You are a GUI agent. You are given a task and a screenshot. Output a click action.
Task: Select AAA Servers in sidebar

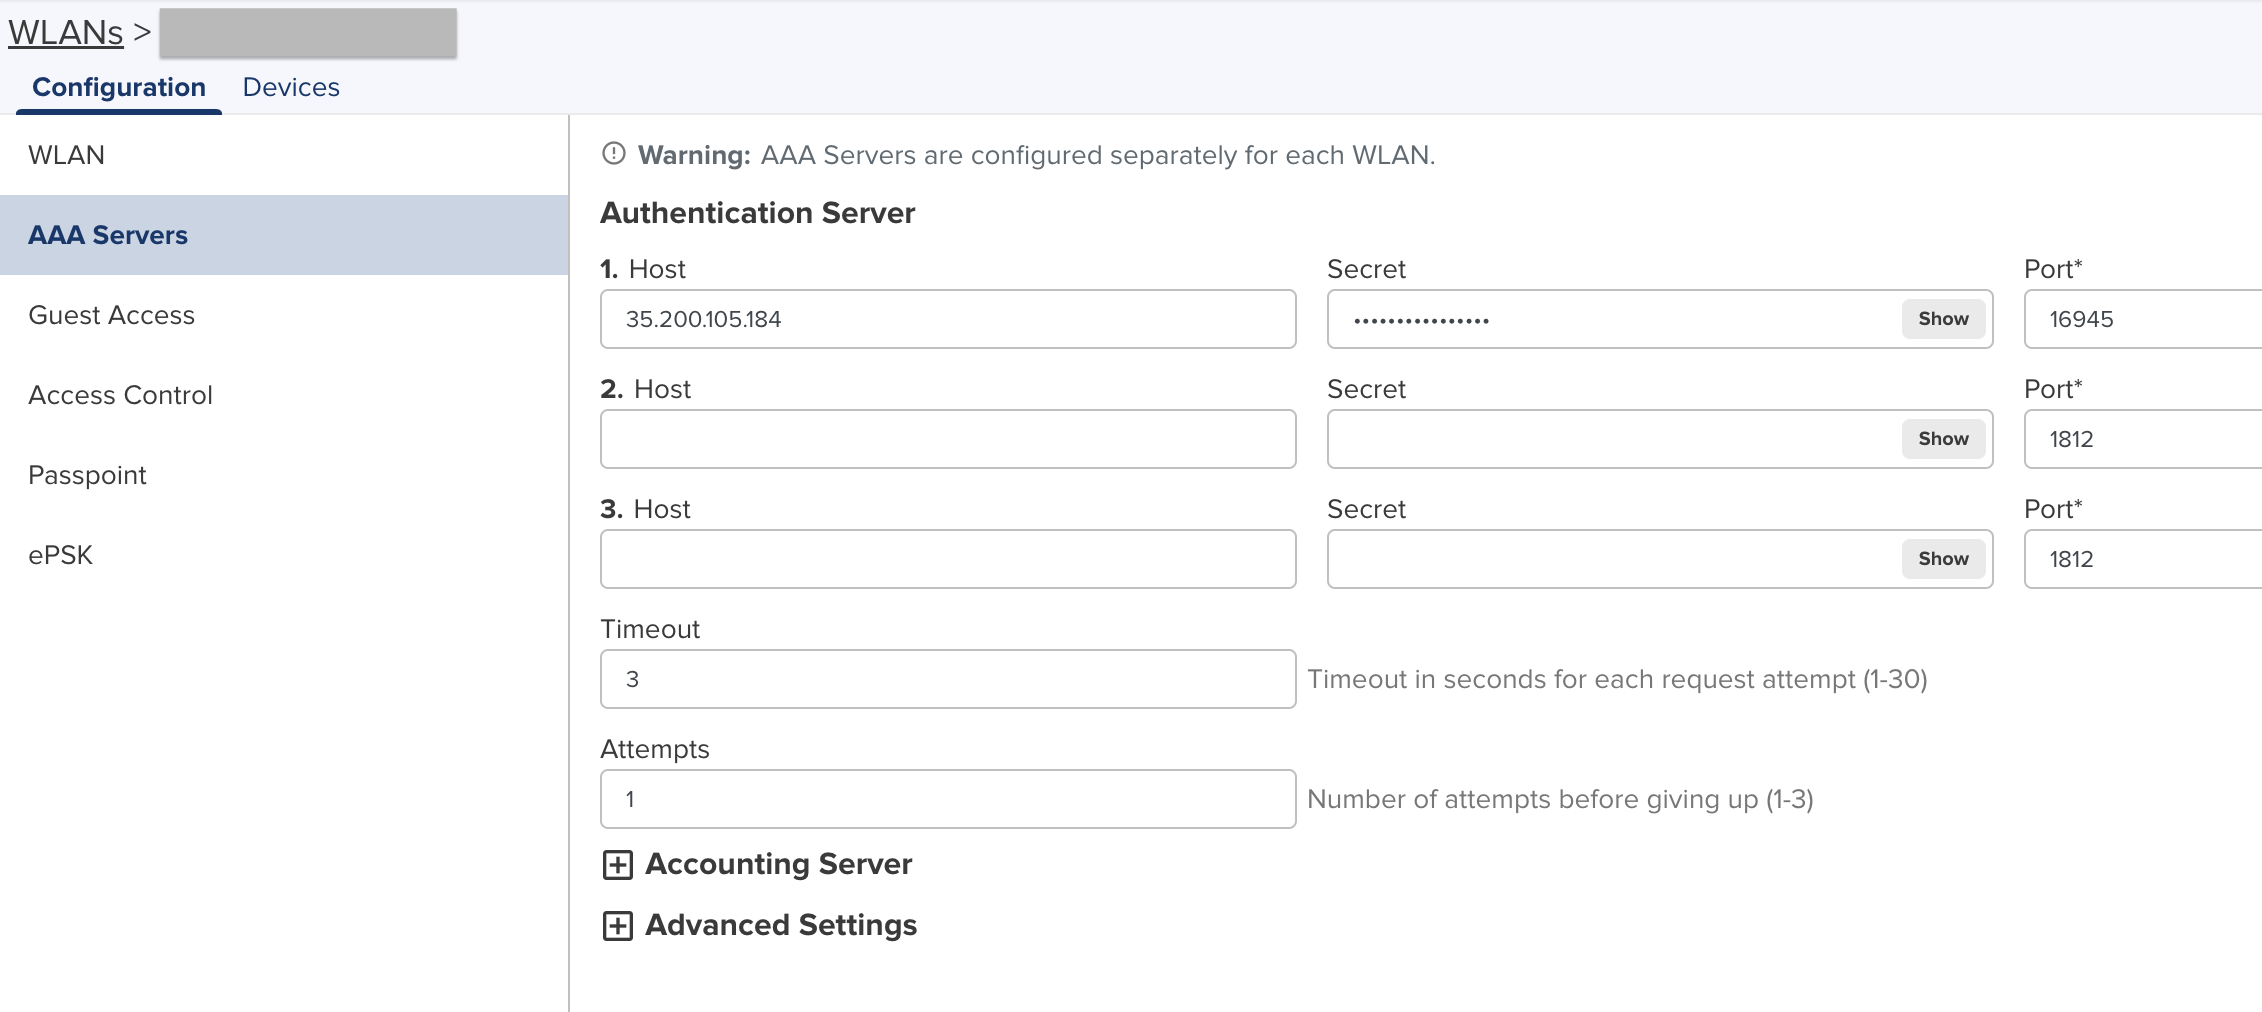point(108,235)
